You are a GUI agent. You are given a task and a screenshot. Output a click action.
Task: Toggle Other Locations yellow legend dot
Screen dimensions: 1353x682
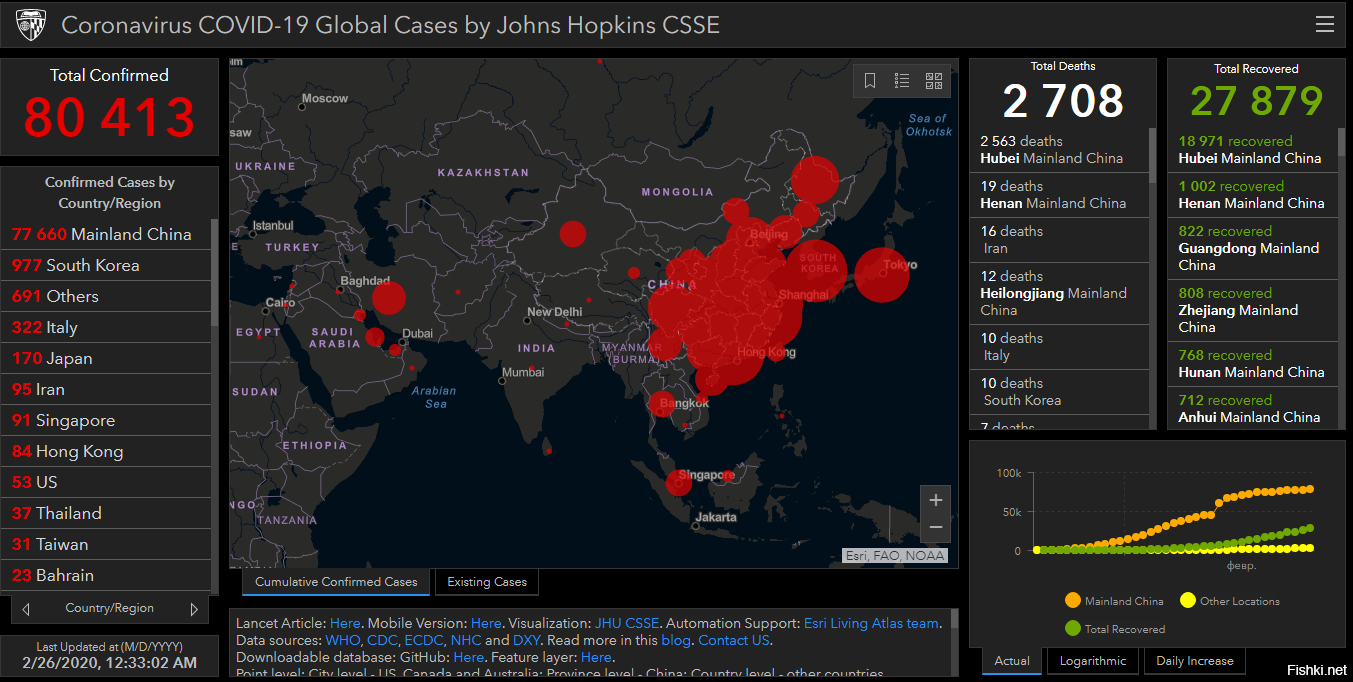pyautogui.click(x=1188, y=601)
